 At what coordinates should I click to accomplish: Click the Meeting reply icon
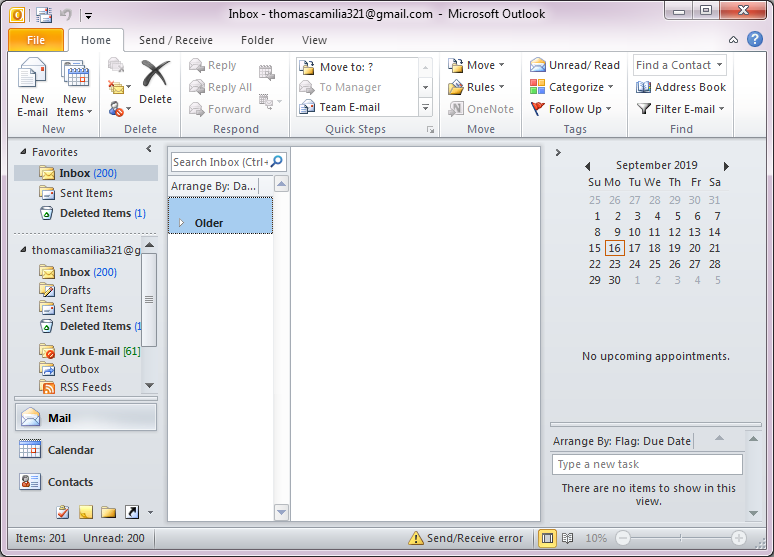pos(267,73)
